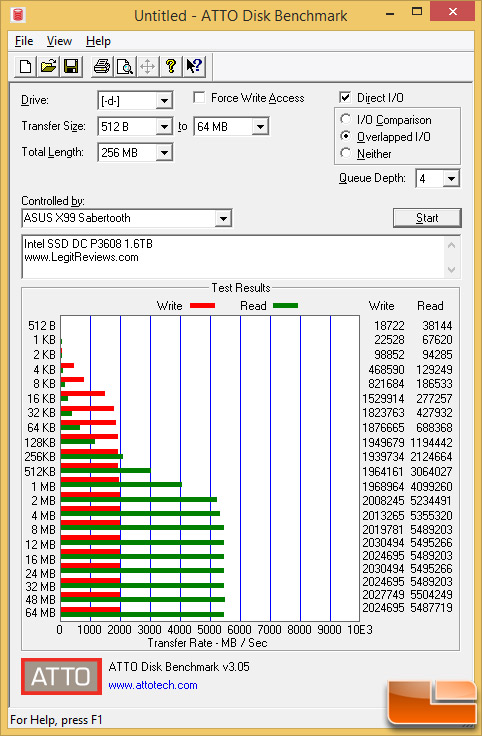This screenshot has height=736, width=482.
Task: Visit the www.attotech.com link
Action: 153,685
